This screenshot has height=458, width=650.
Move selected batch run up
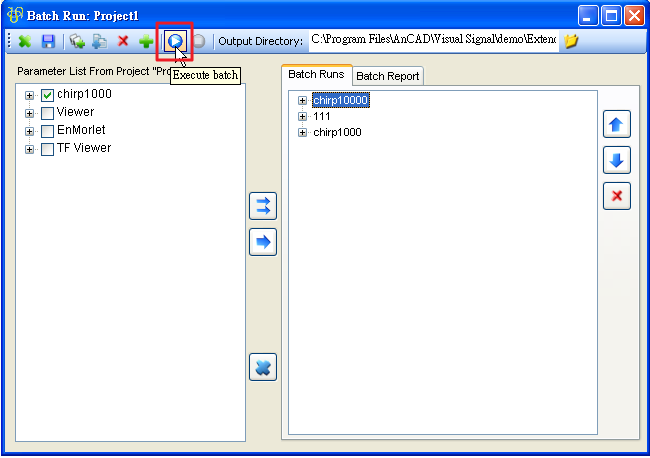click(616, 125)
